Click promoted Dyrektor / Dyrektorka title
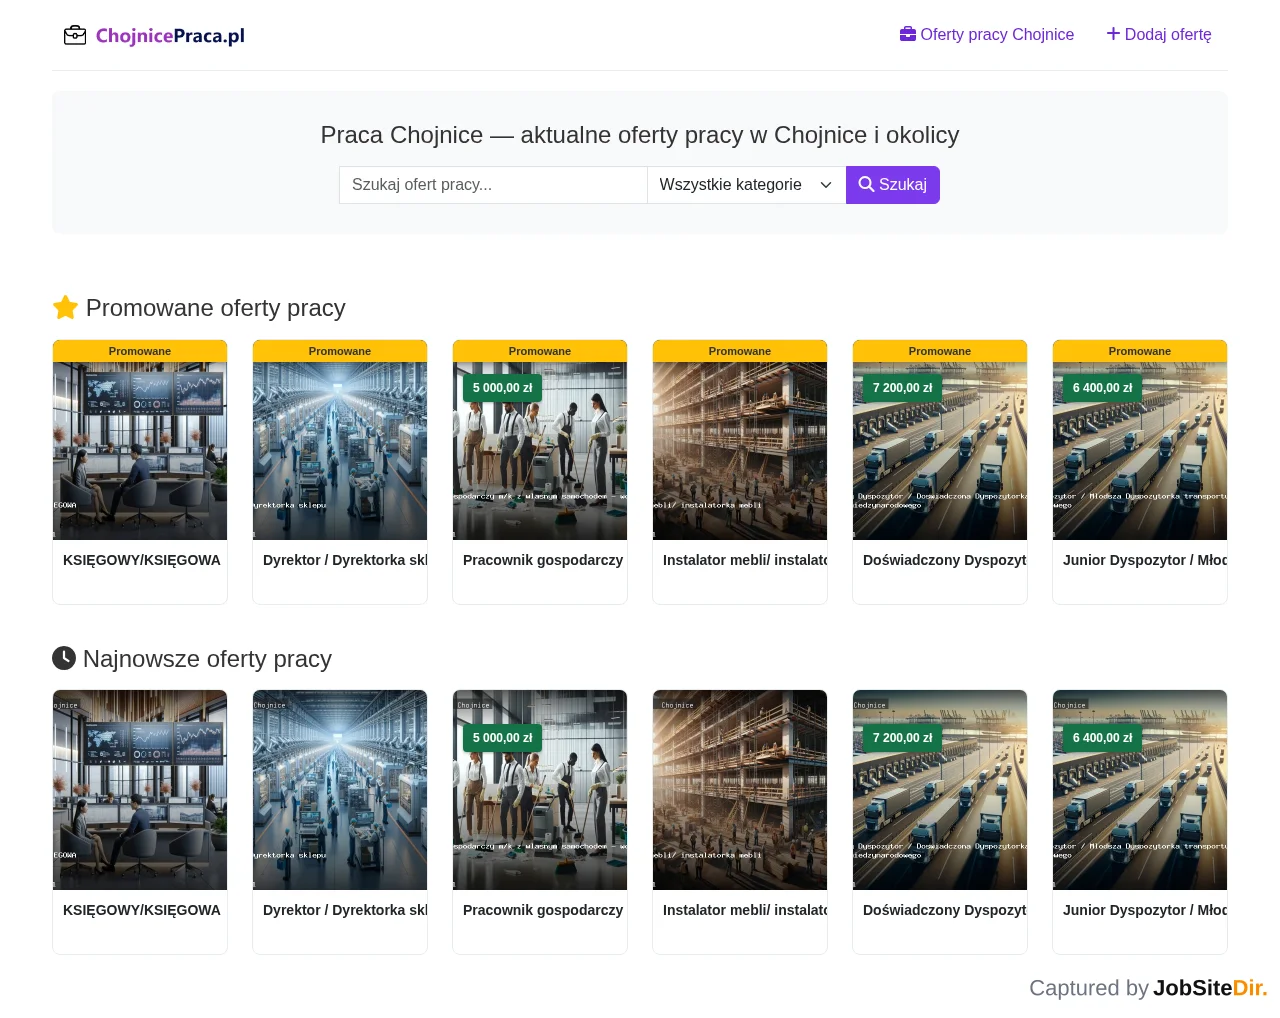This screenshot has height=1018, width=1280. pyautogui.click(x=345, y=560)
